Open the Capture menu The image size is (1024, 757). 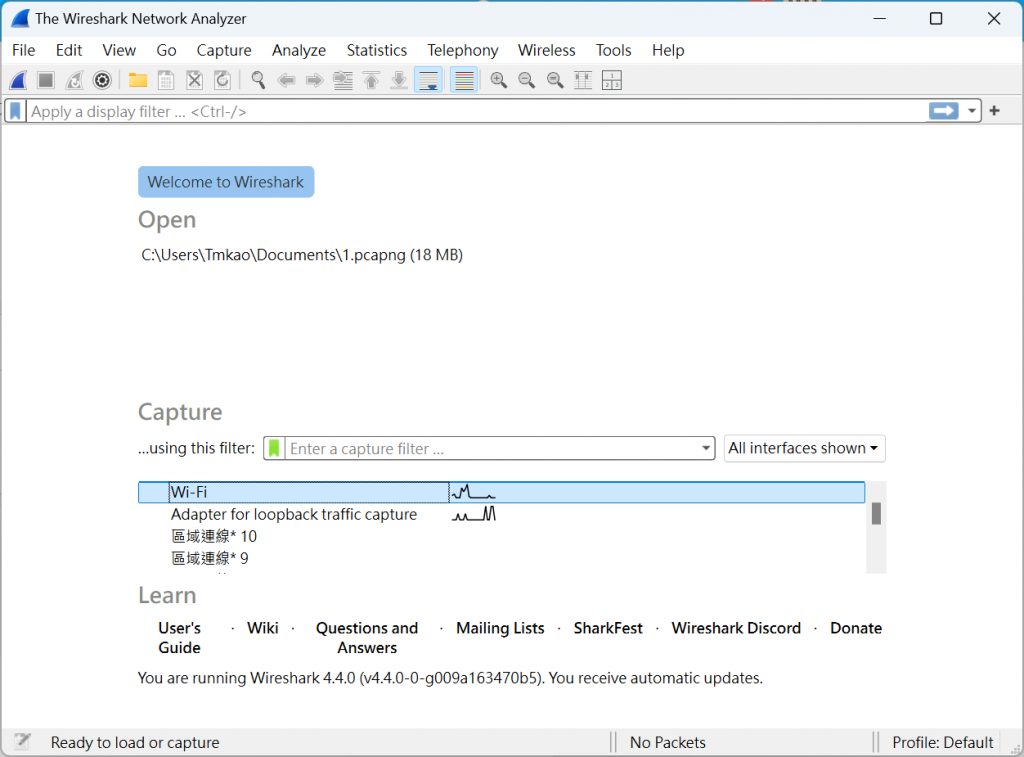coord(224,50)
